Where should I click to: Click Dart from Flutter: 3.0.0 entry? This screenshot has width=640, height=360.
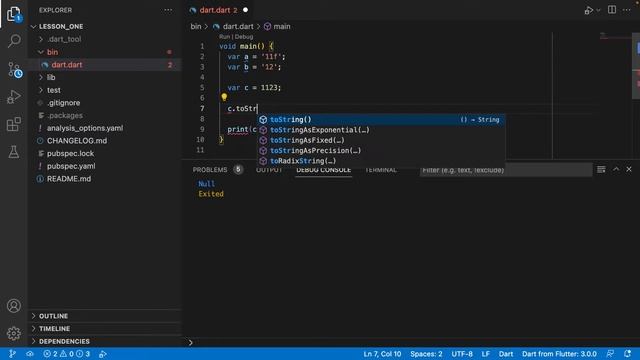(559, 354)
